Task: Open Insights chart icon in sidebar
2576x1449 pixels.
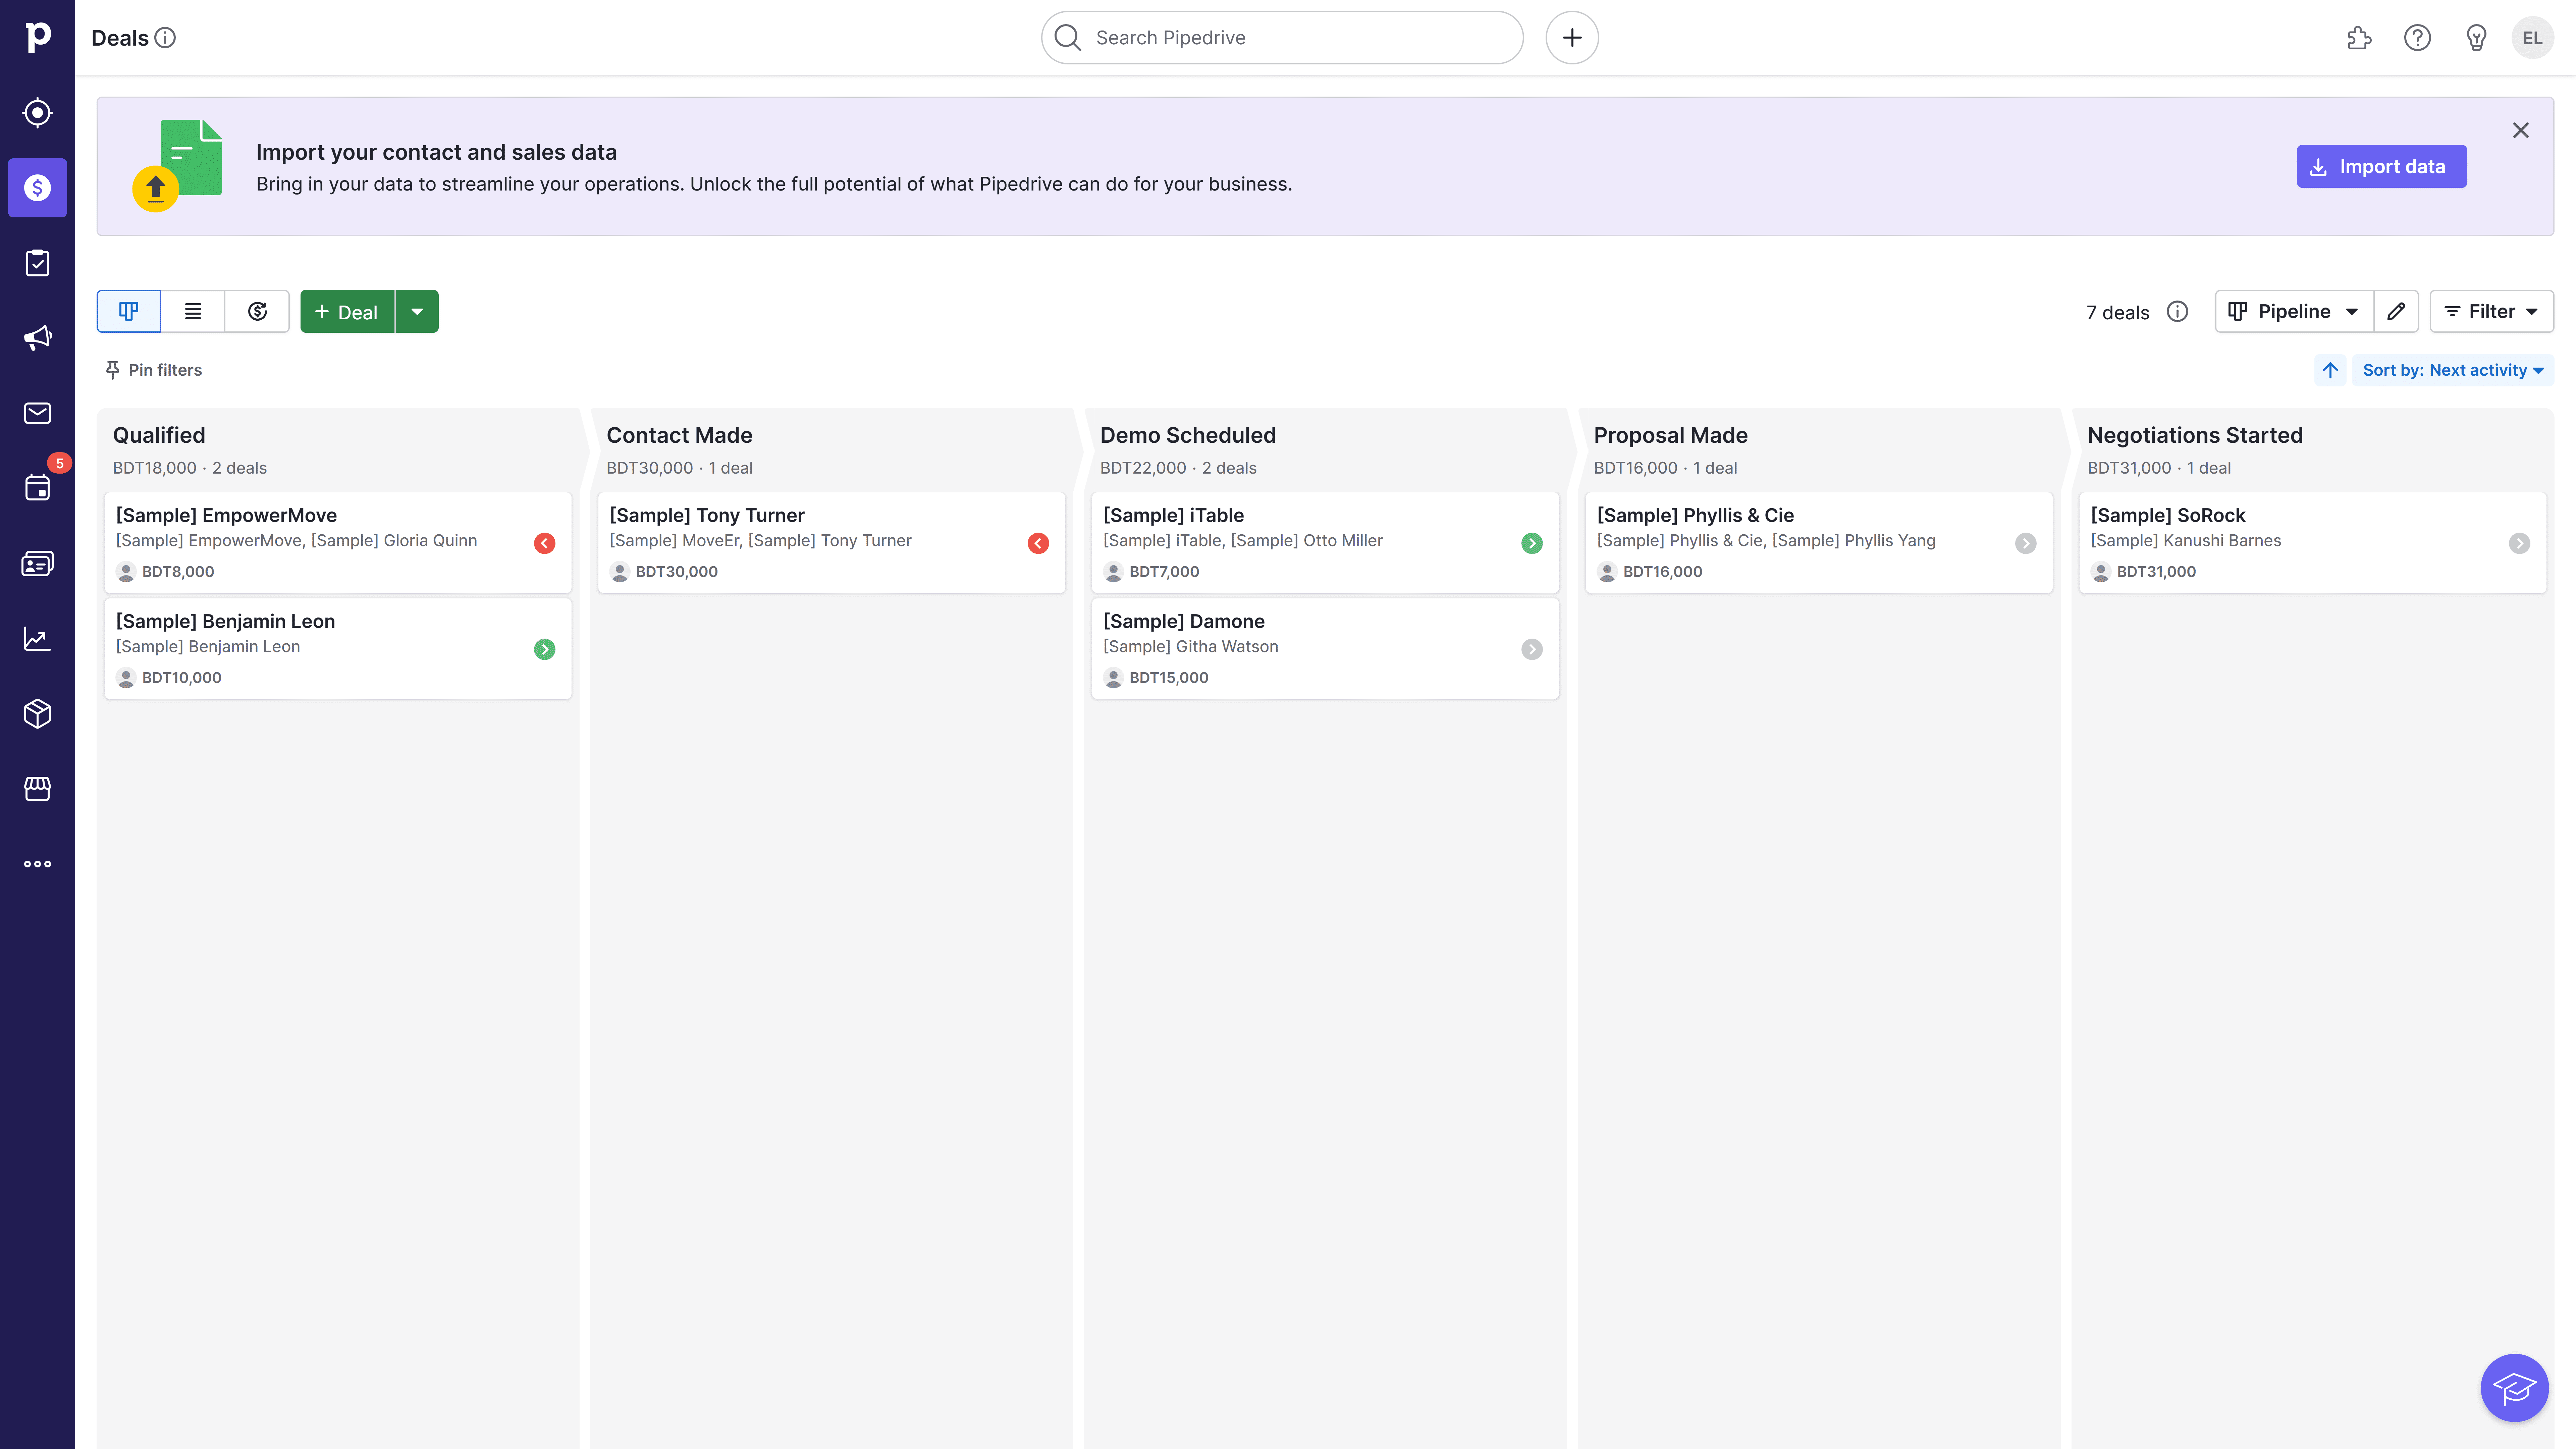Action: [37, 639]
